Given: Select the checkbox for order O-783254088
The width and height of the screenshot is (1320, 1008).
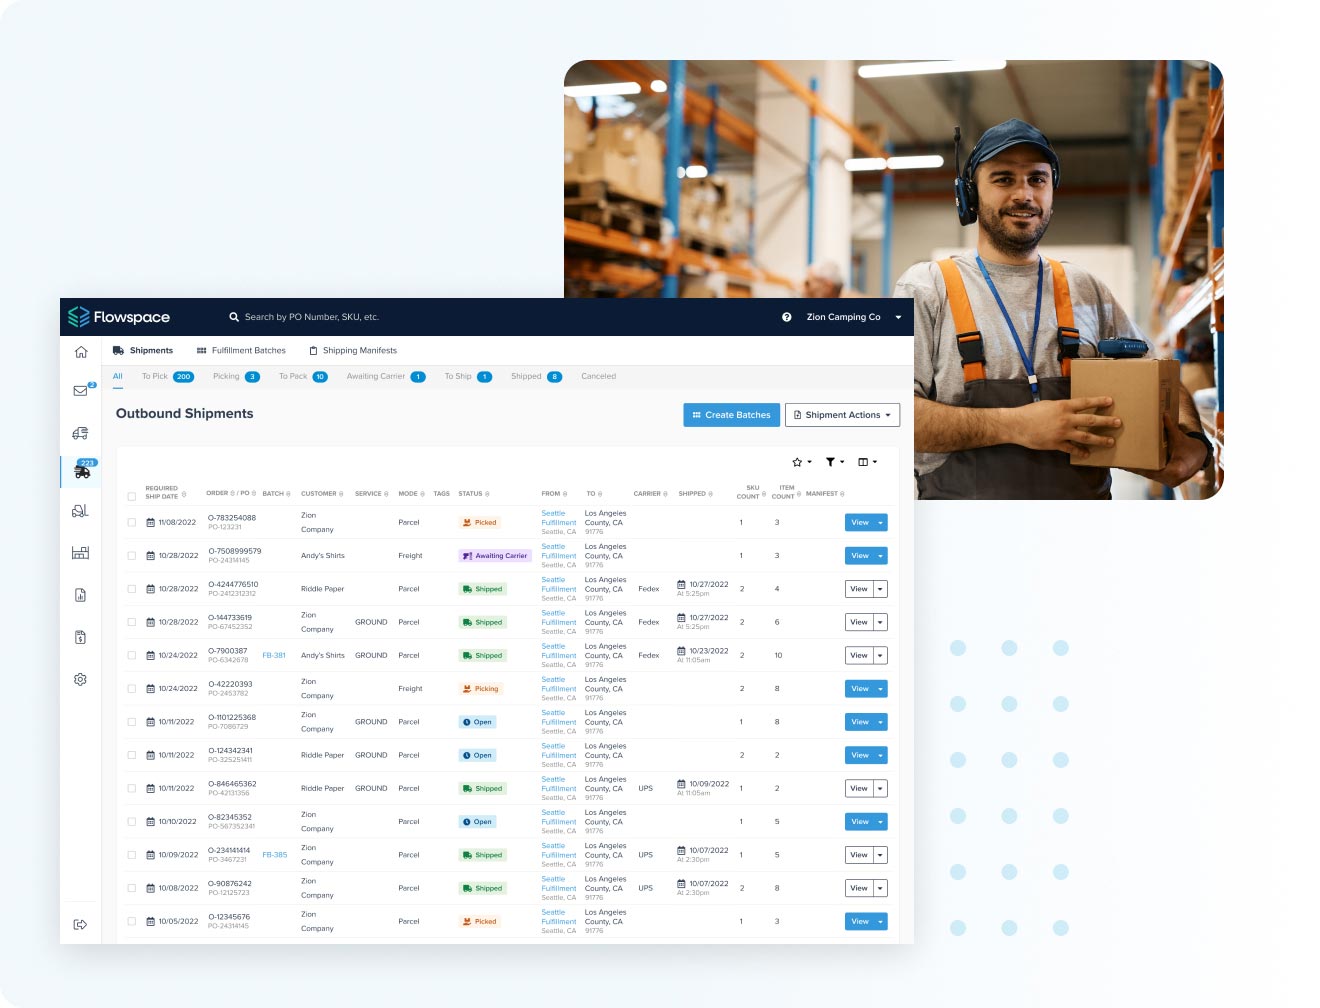Looking at the screenshot, I should click(x=132, y=522).
